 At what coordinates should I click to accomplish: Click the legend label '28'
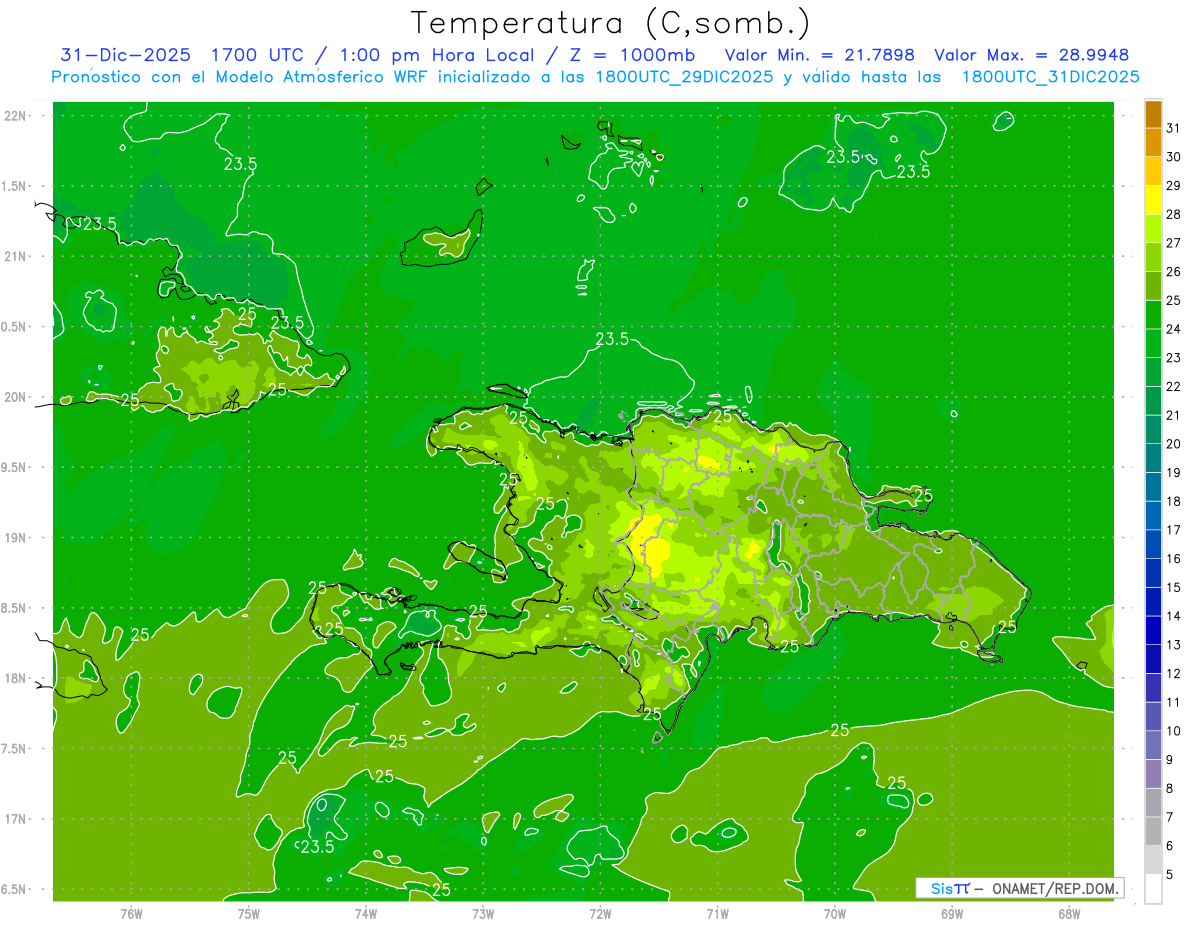1174,214
